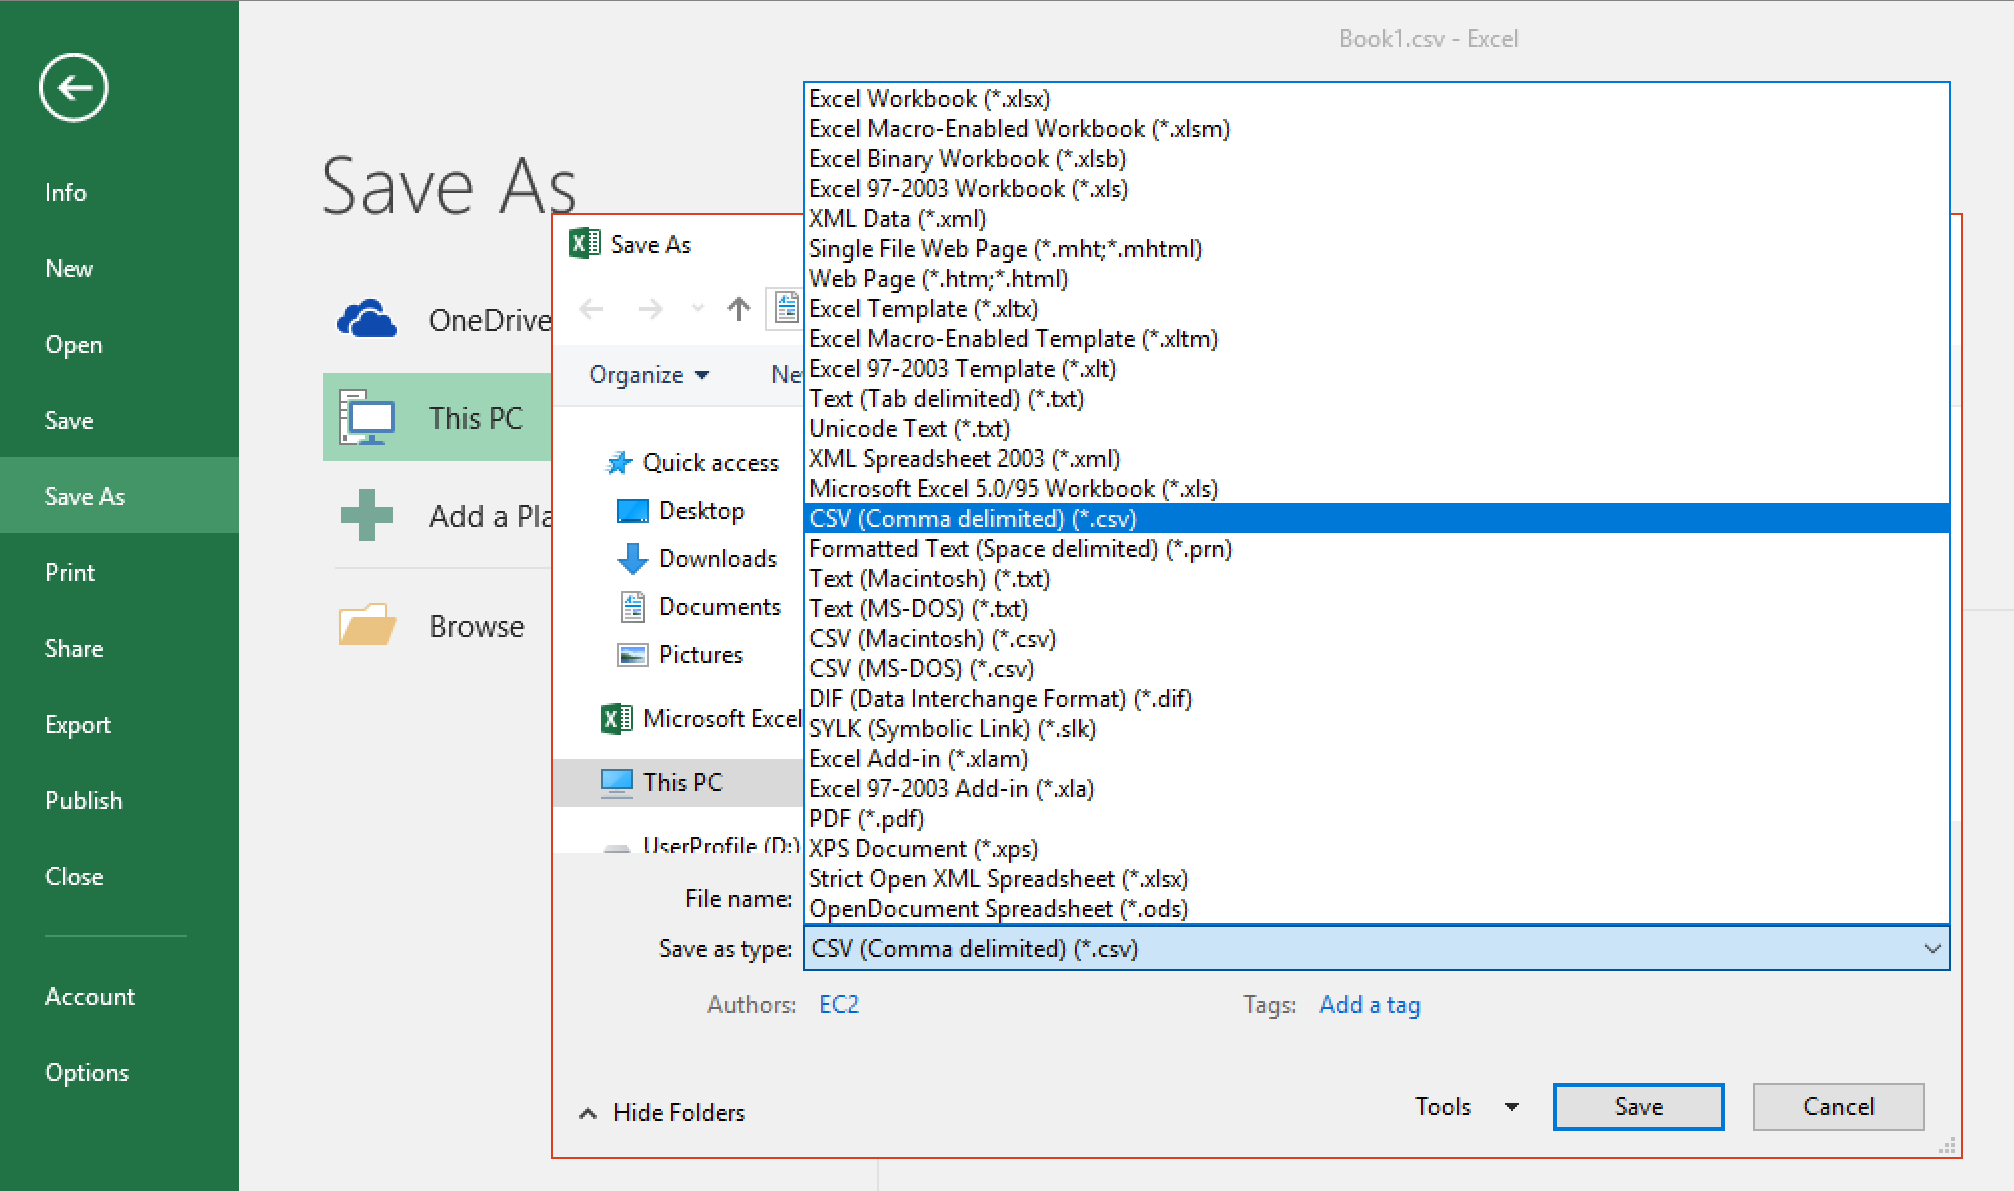Click the up directory arrow in dialog
Image resolution: width=2014 pixels, height=1191 pixels.
coord(738,309)
